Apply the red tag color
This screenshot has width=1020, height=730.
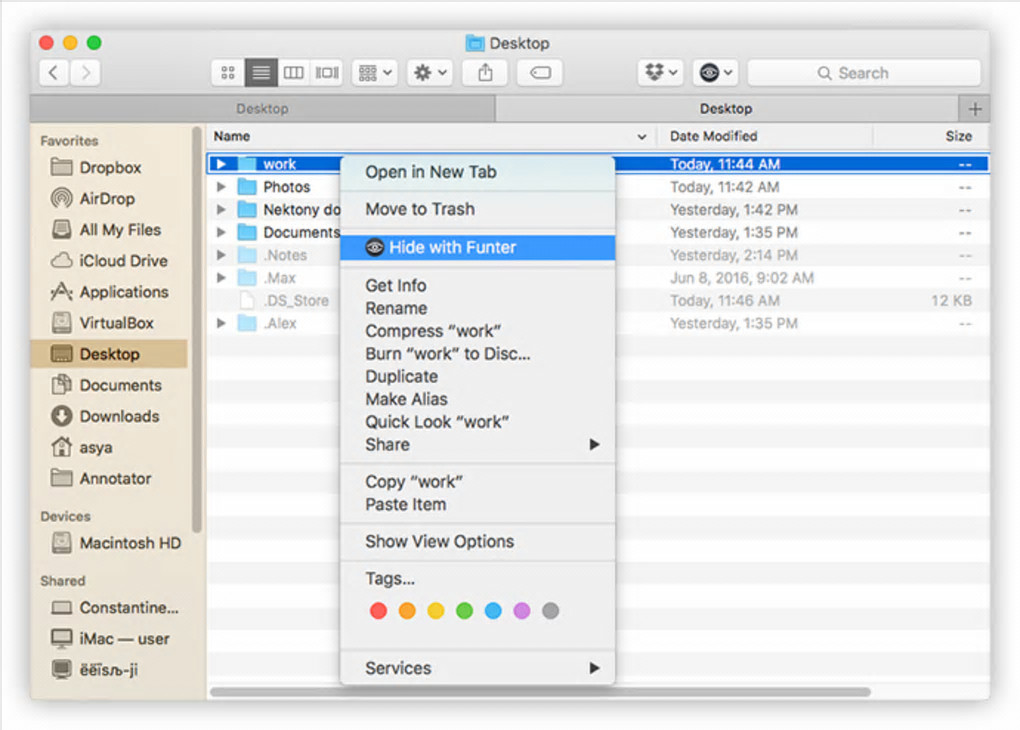click(378, 611)
